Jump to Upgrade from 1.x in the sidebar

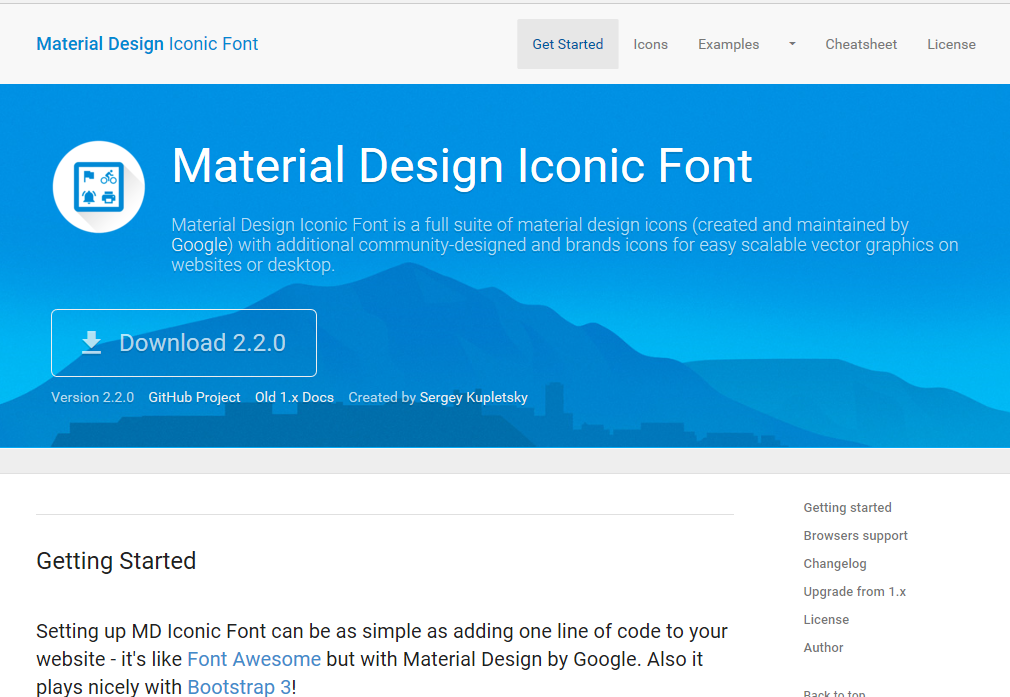[x=855, y=591]
